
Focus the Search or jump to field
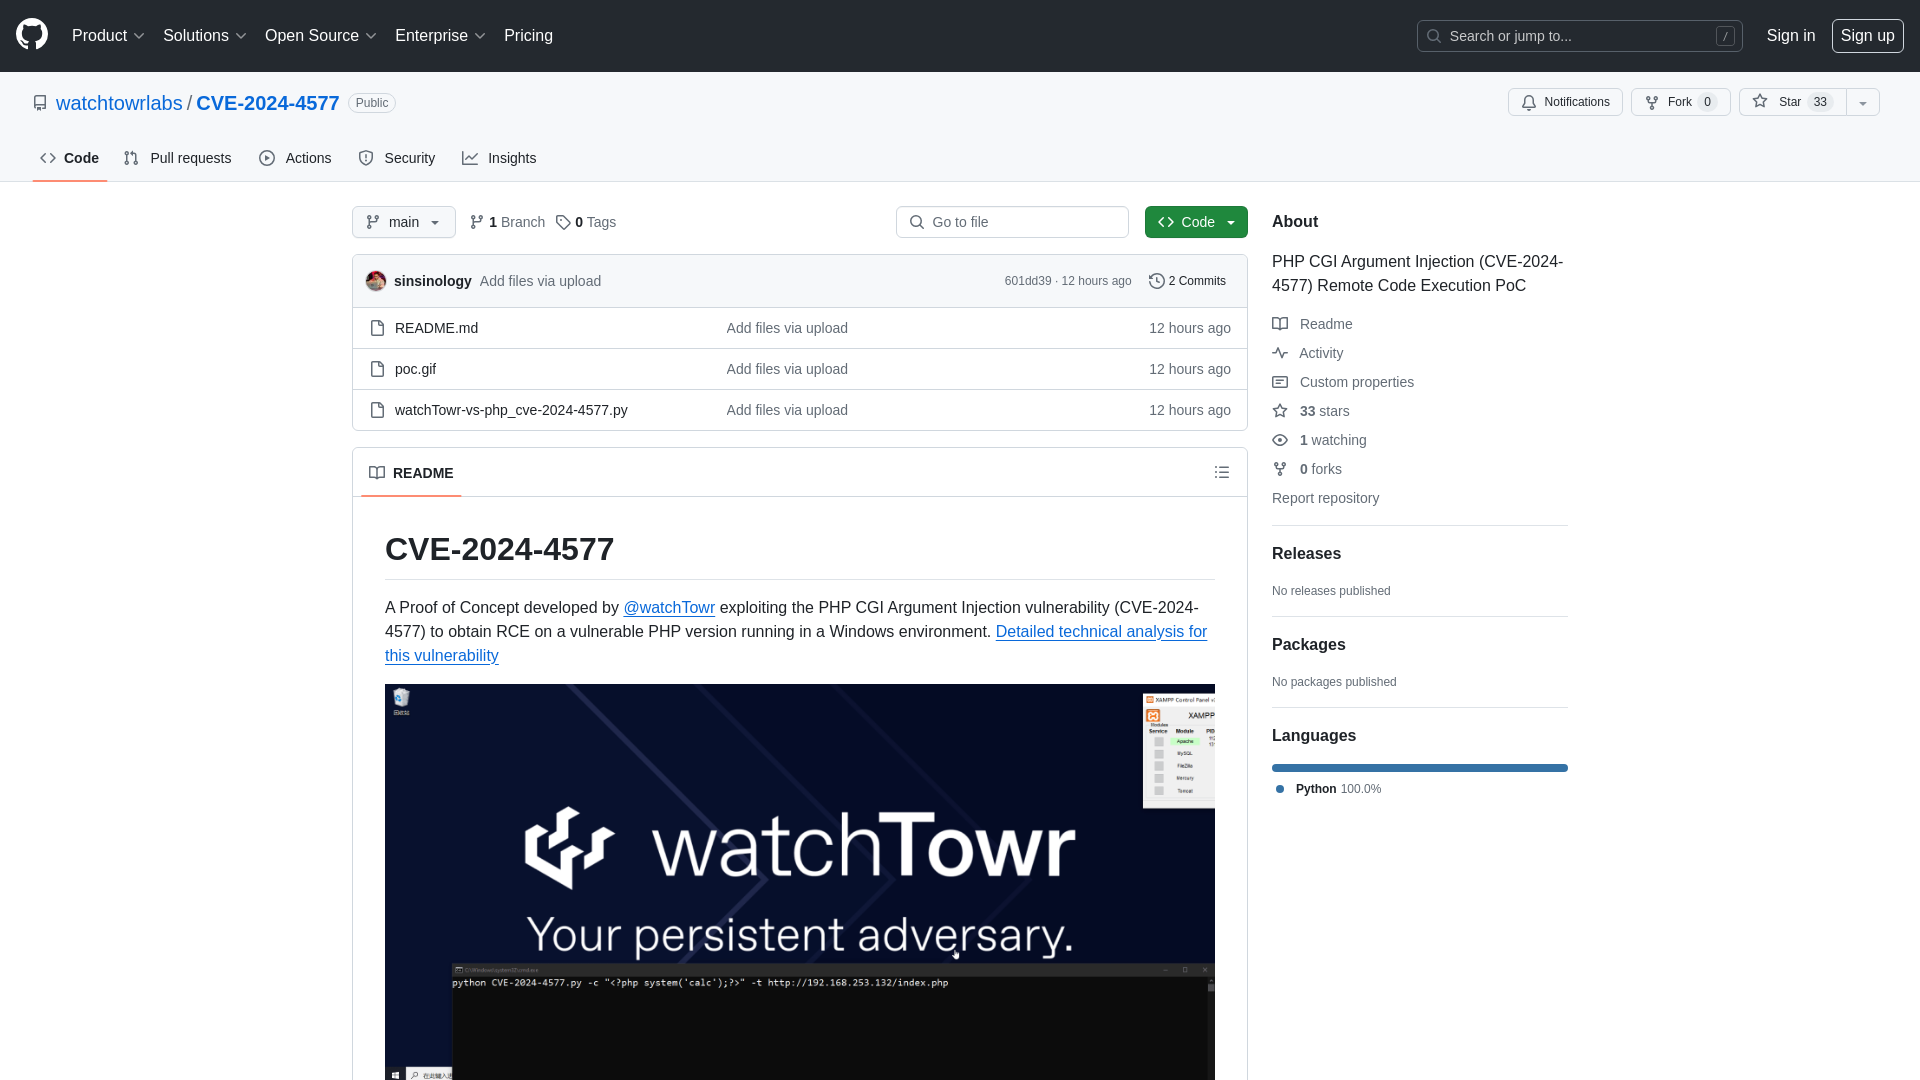pyautogui.click(x=1579, y=36)
